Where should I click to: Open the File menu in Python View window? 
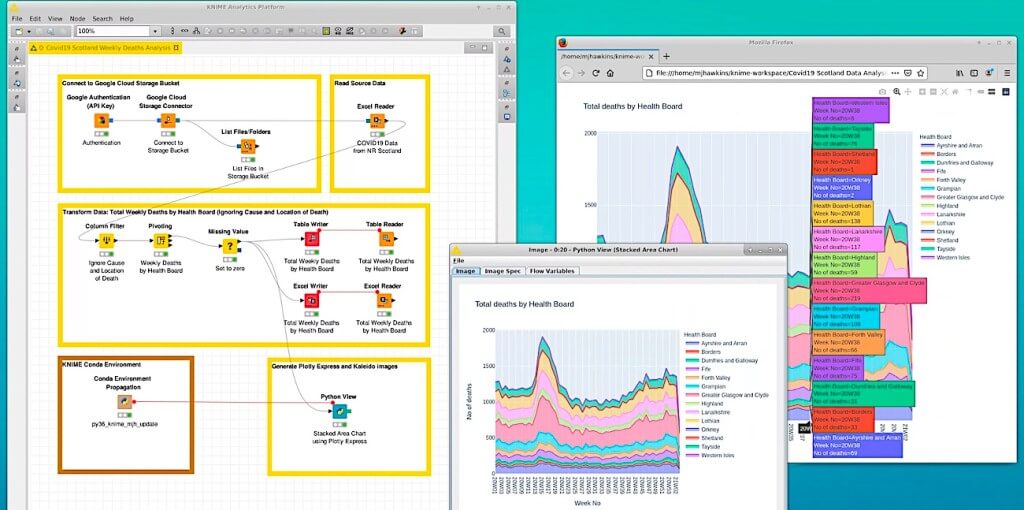[x=458, y=261]
